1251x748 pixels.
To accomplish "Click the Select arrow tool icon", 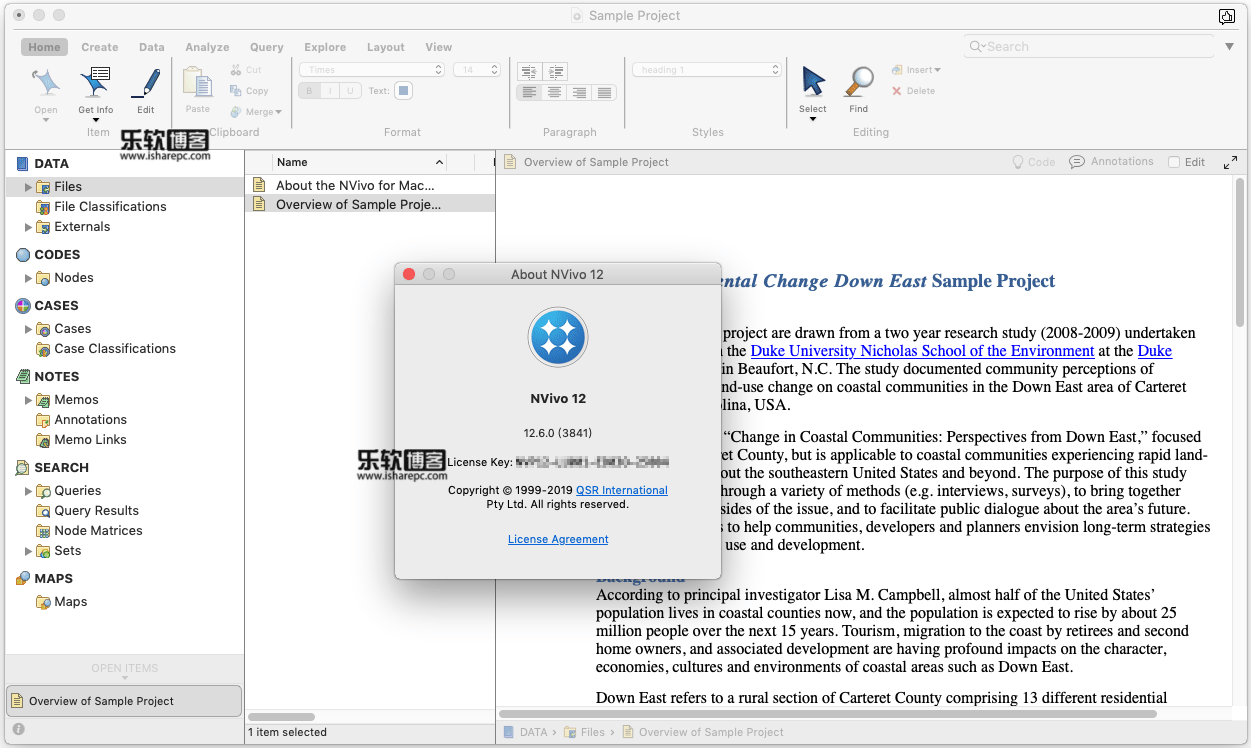I will pos(813,82).
